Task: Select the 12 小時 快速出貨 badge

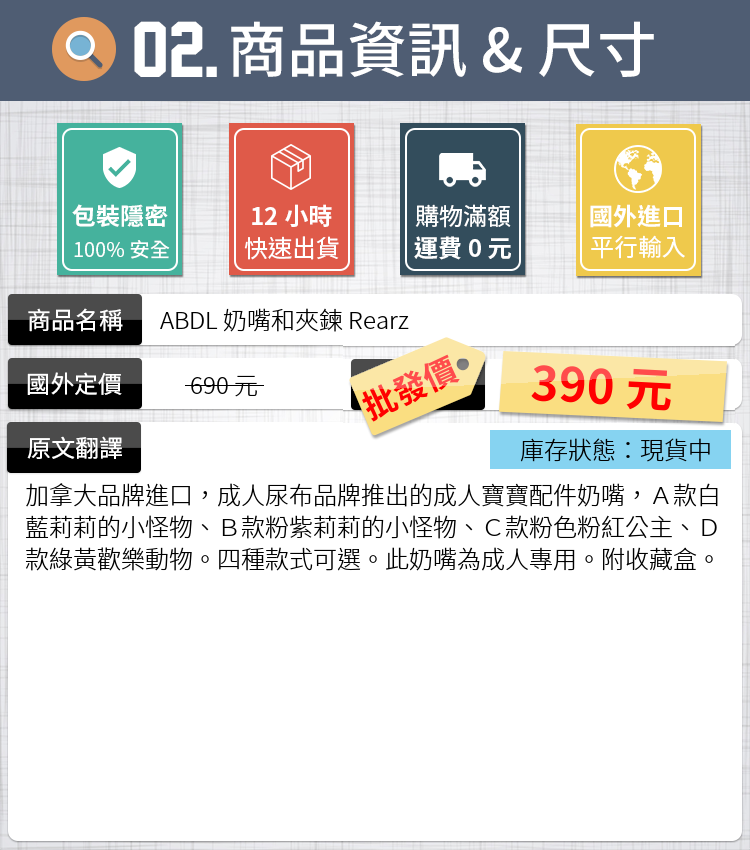Action: click(292, 199)
